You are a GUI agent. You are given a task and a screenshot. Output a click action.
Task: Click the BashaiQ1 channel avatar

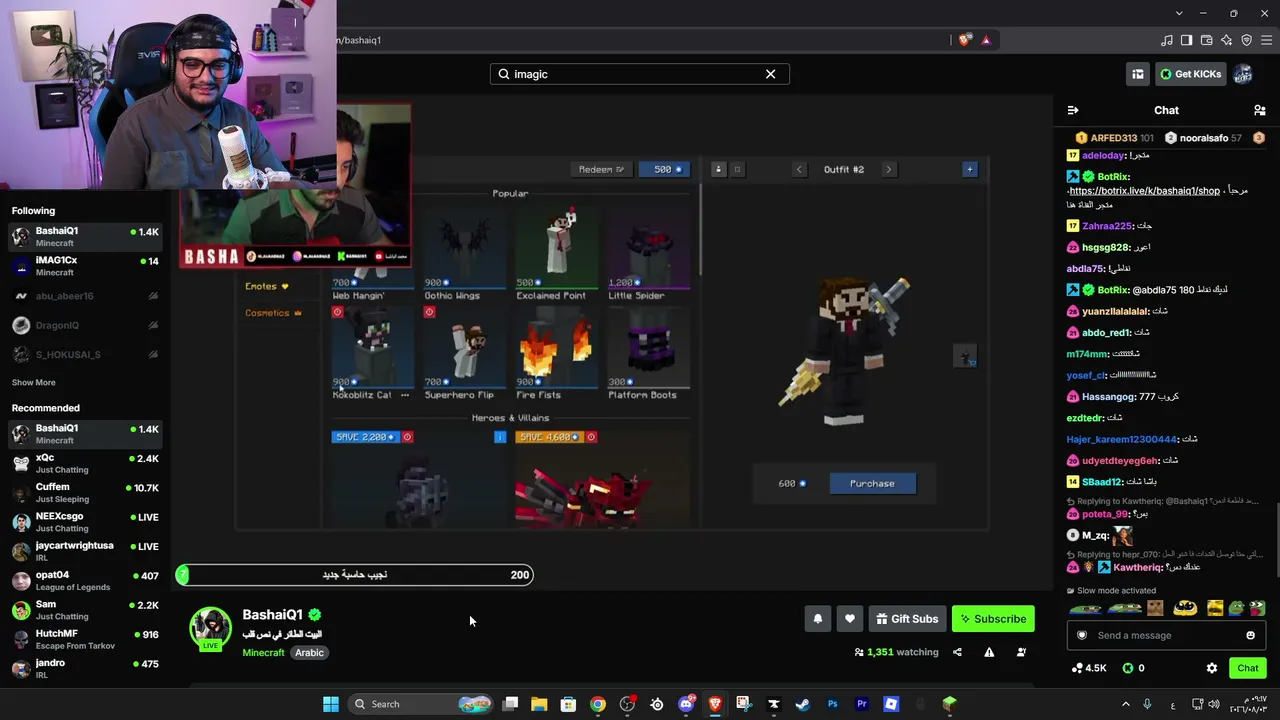[x=211, y=628]
